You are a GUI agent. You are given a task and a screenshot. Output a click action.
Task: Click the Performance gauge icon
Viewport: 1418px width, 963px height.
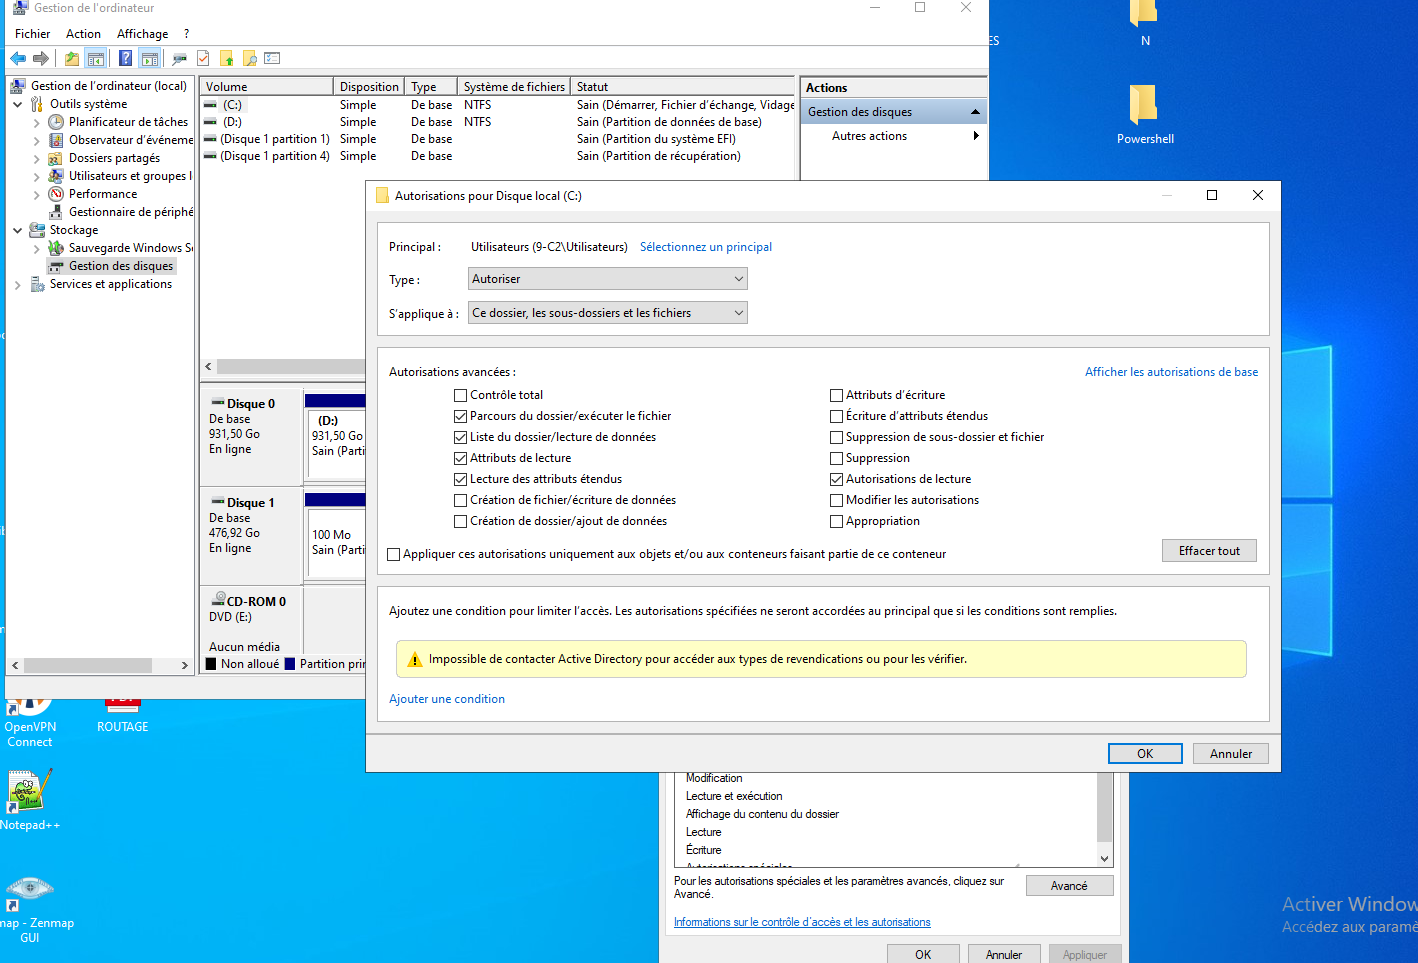point(56,194)
